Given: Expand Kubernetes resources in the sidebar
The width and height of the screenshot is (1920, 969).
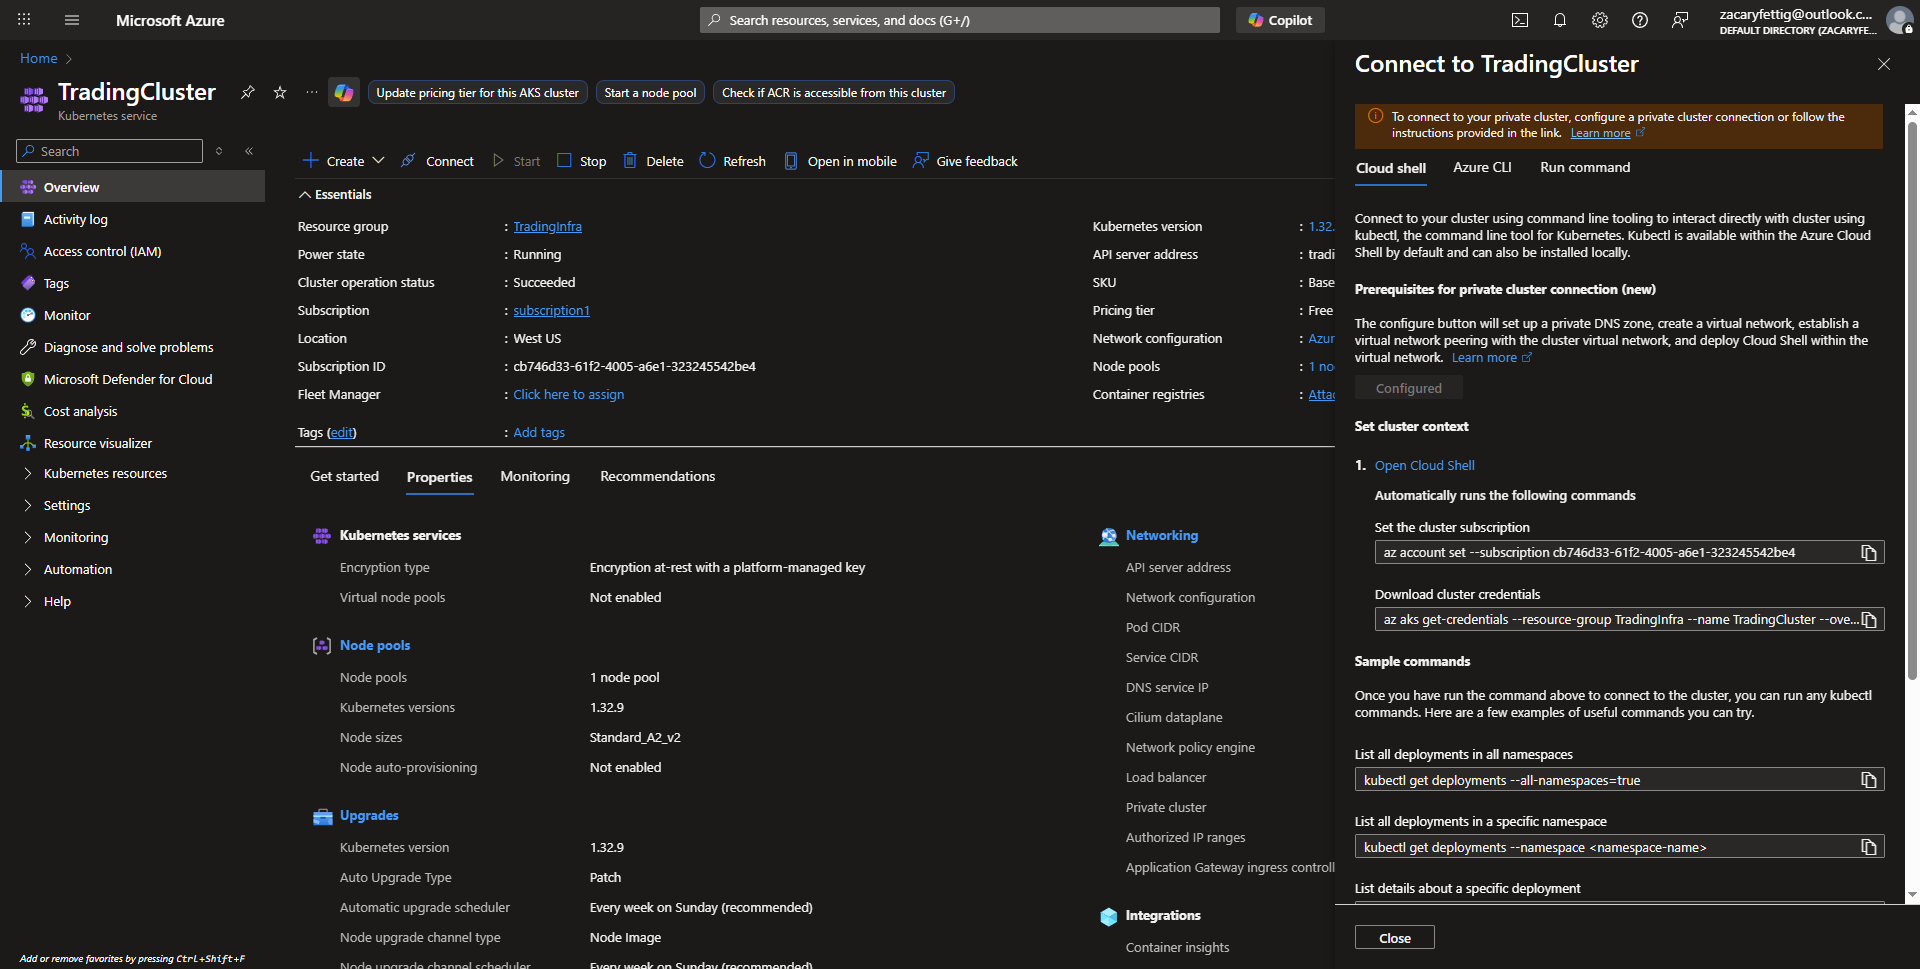Looking at the screenshot, I should tap(28, 474).
